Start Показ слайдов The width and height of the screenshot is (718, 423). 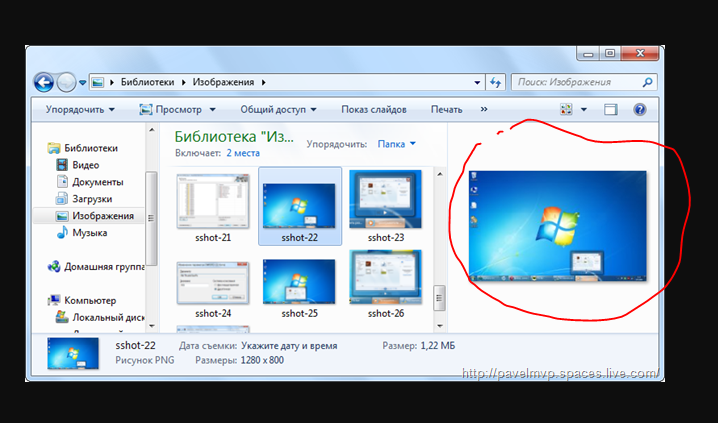click(x=374, y=109)
